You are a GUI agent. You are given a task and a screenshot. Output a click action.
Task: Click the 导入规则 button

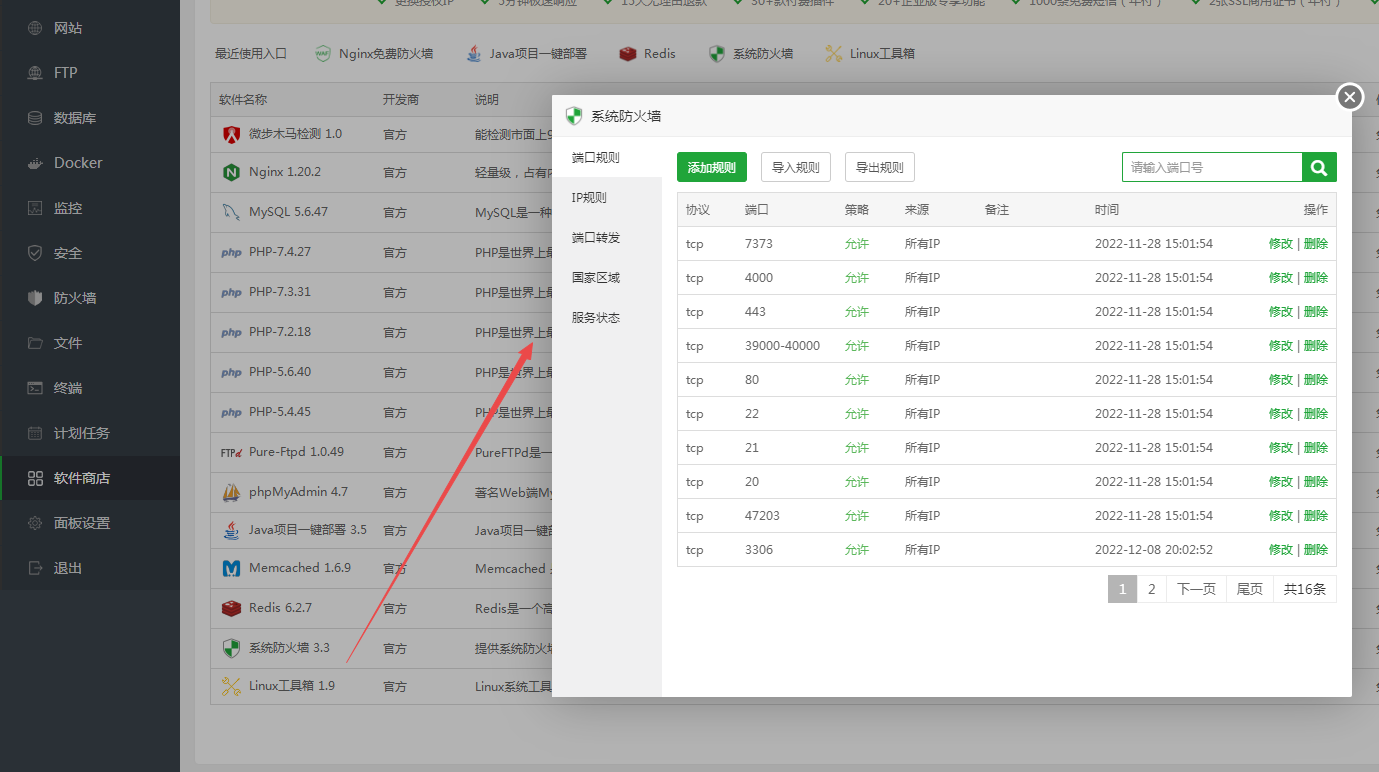(x=796, y=167)
